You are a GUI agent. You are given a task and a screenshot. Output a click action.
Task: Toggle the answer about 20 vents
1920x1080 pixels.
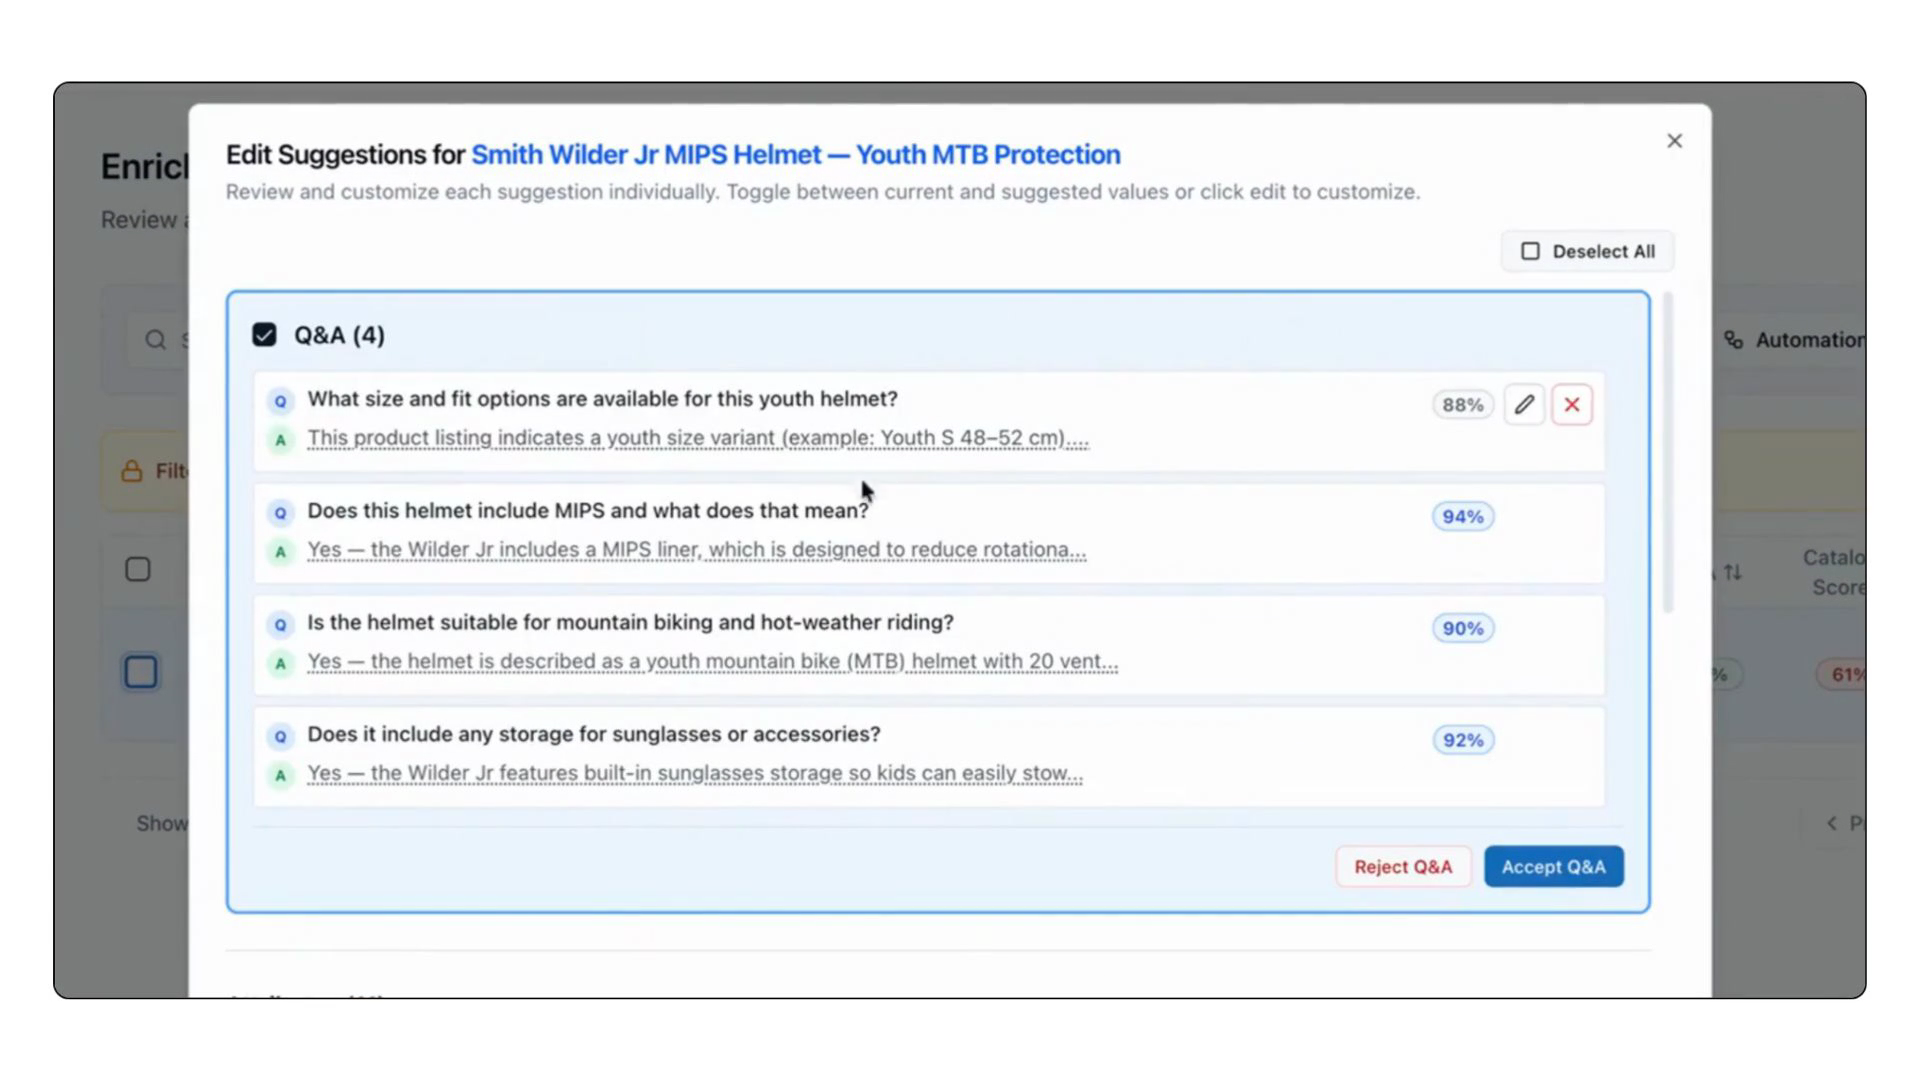712,662
